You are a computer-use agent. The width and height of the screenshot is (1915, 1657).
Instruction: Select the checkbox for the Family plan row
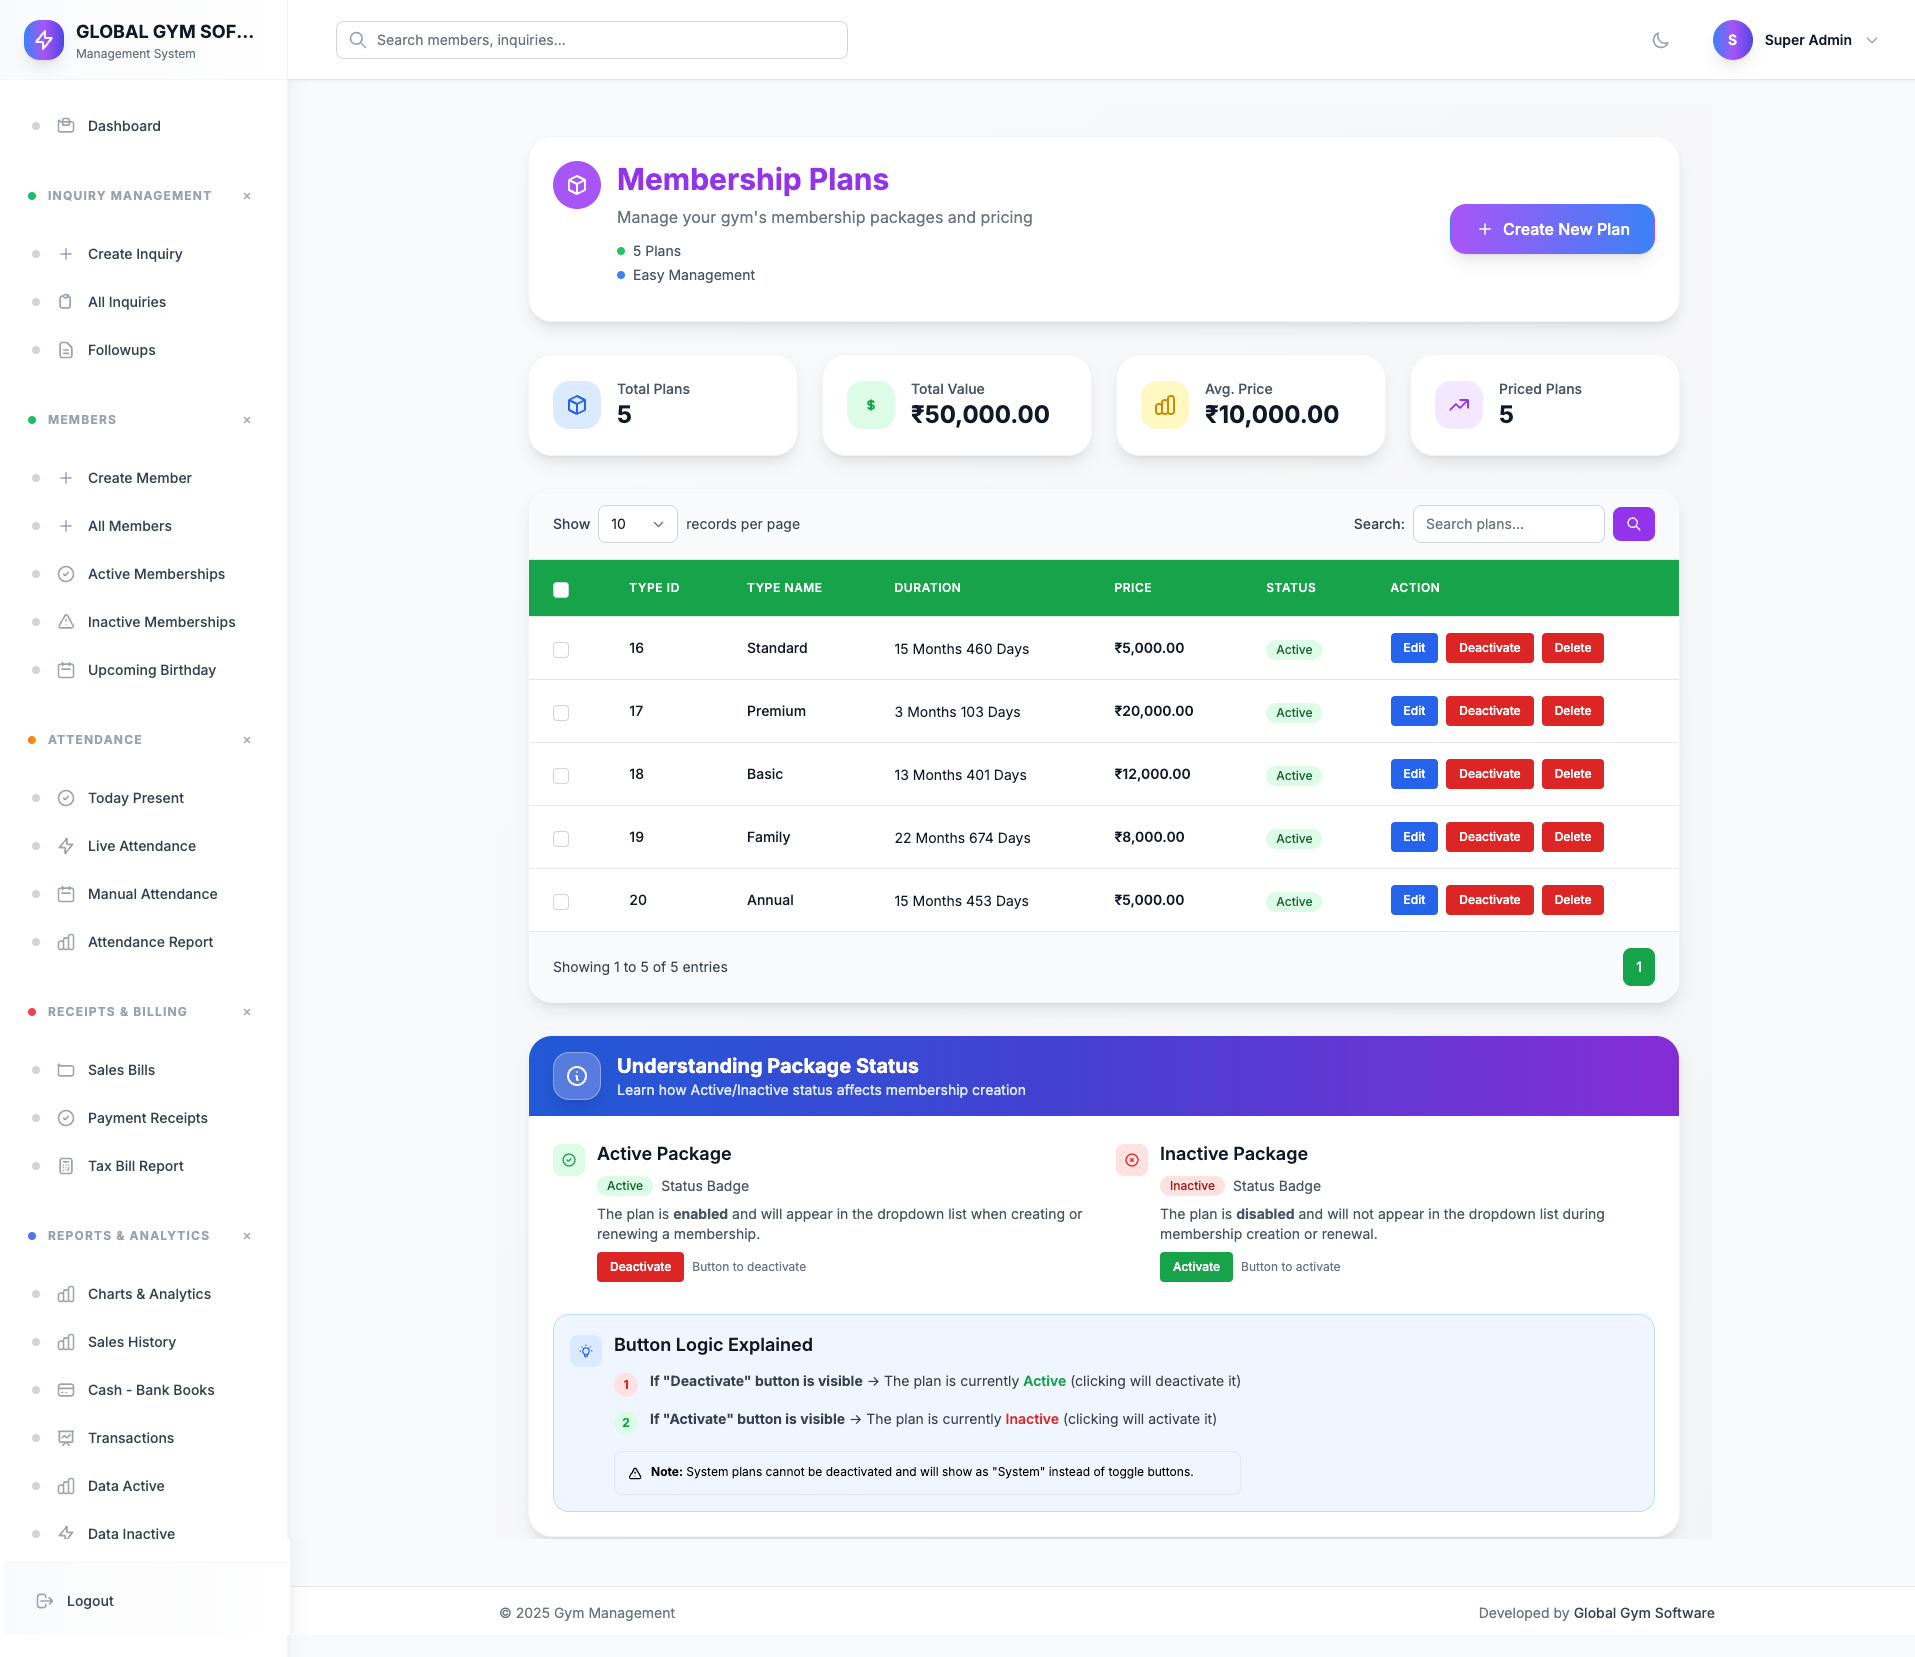point(561,839)
